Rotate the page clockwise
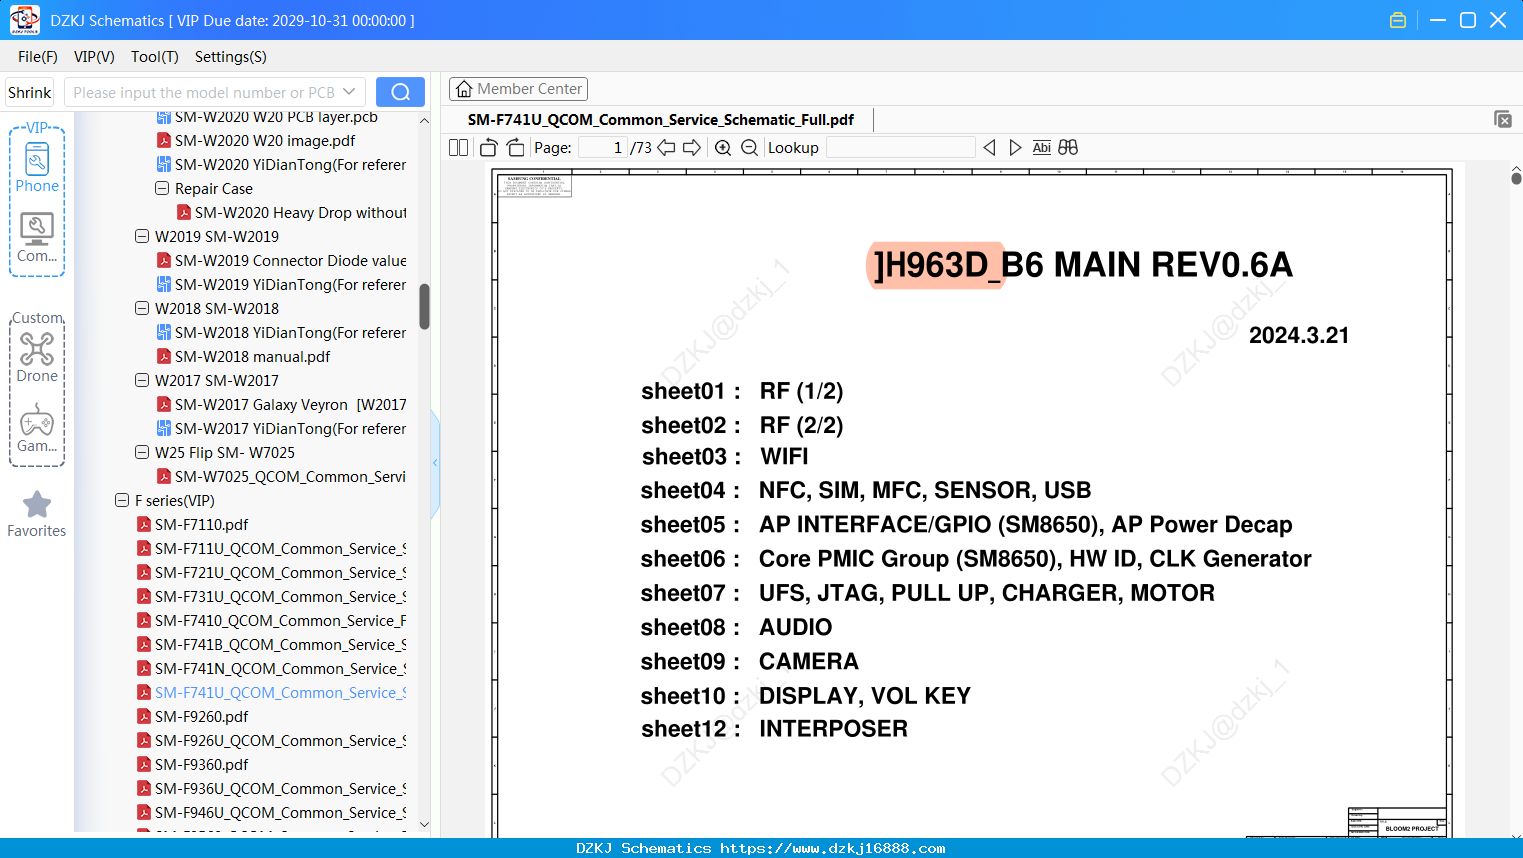 click(x=516, y=148)
